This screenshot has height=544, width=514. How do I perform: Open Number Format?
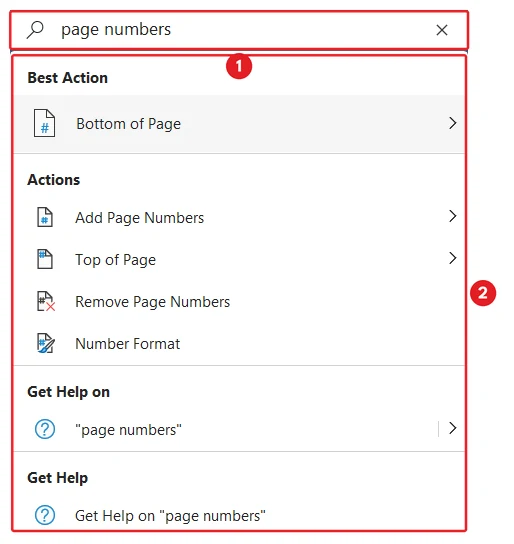click(239, 343)
